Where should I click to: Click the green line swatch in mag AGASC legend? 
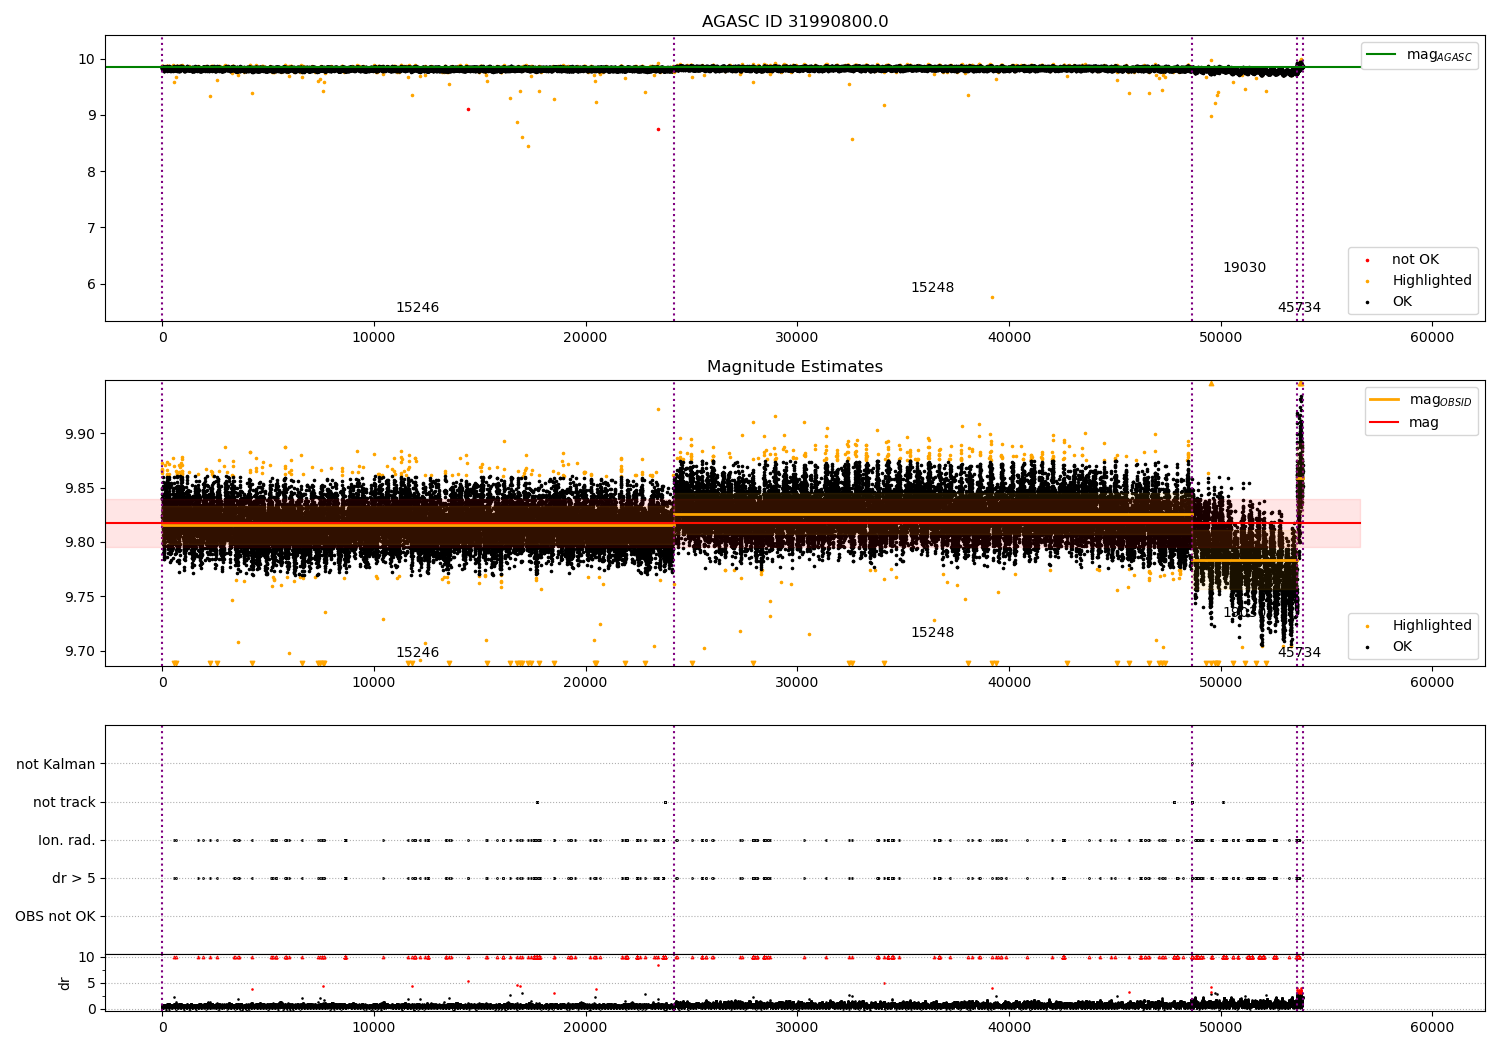click(x=1382, y=54)
